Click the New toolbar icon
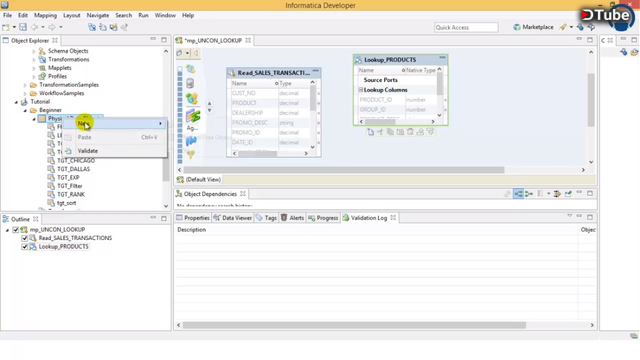The width and height of the screenshot is (640, 360). [6, 27]
